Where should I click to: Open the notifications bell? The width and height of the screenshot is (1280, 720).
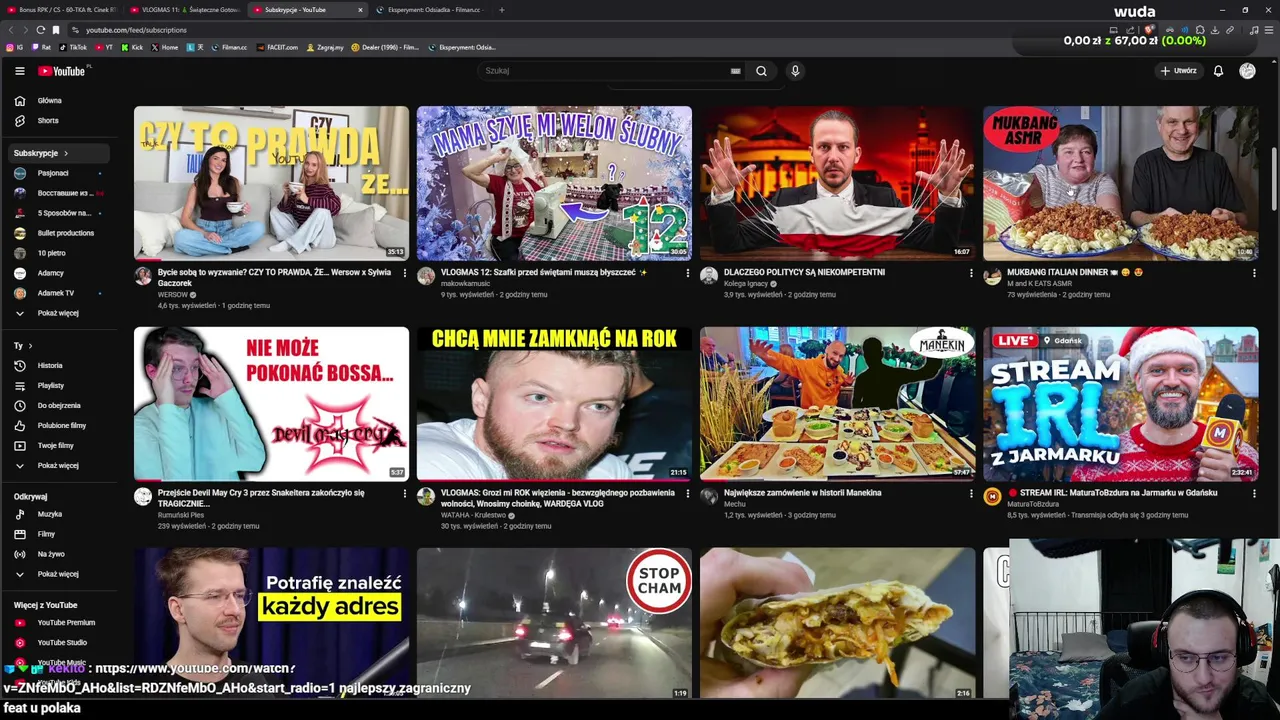[x=1218, y=71]
